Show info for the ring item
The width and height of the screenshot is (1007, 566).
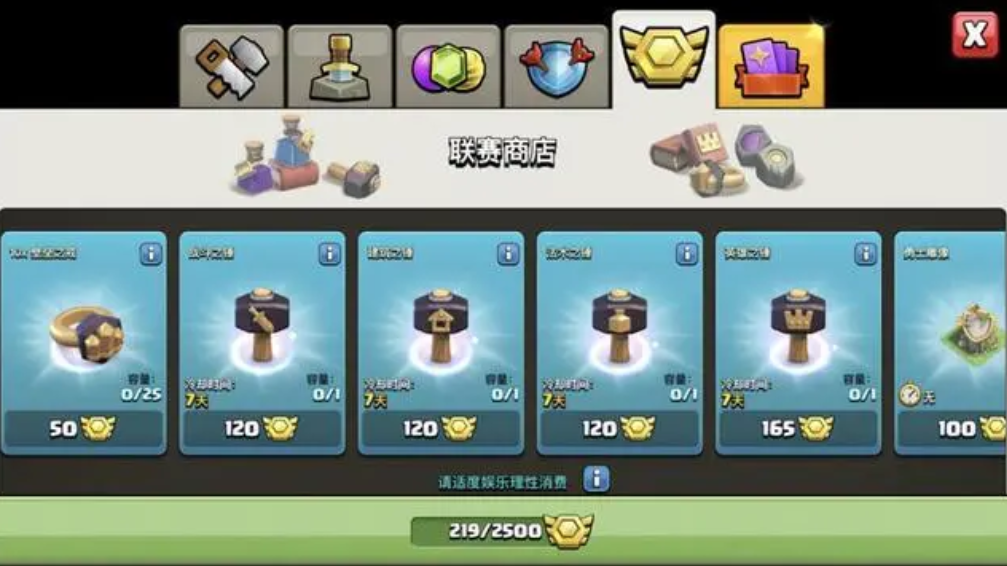pos(151,254)
